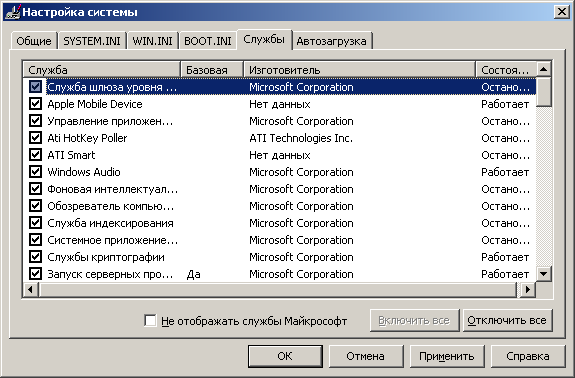
Task: Toggle checkbox for Системное приложение… service
Action: pyautogui.click(x=35, y=240)
